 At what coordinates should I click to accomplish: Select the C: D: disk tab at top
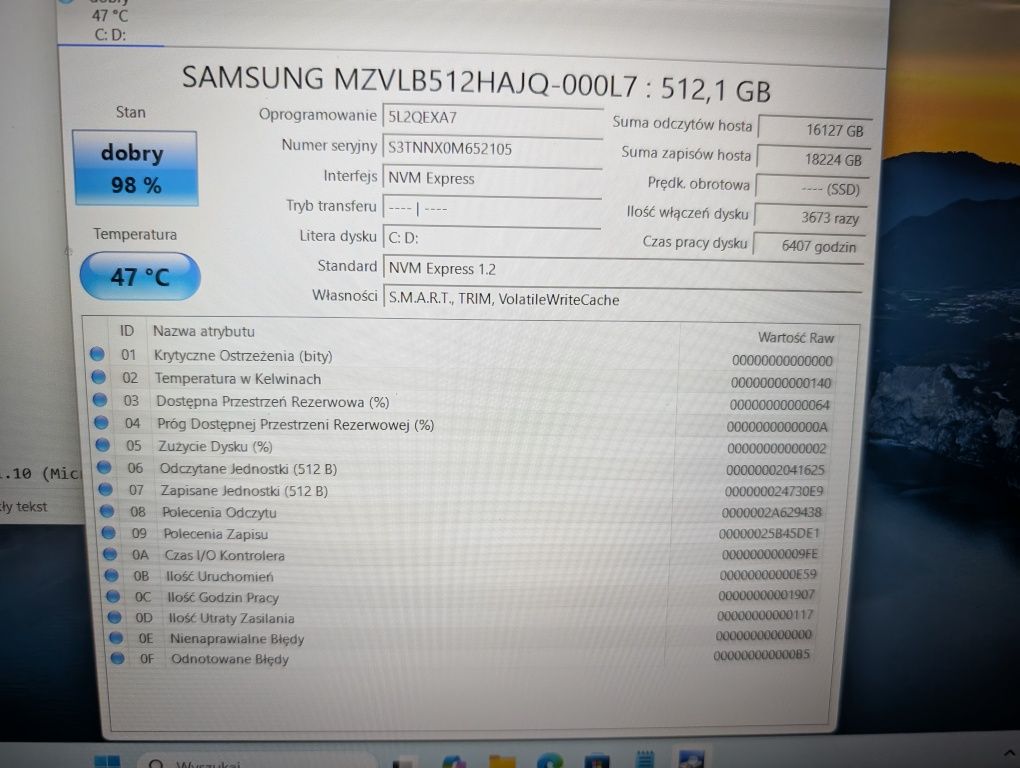pyautogui.click(x=109, y=23)
